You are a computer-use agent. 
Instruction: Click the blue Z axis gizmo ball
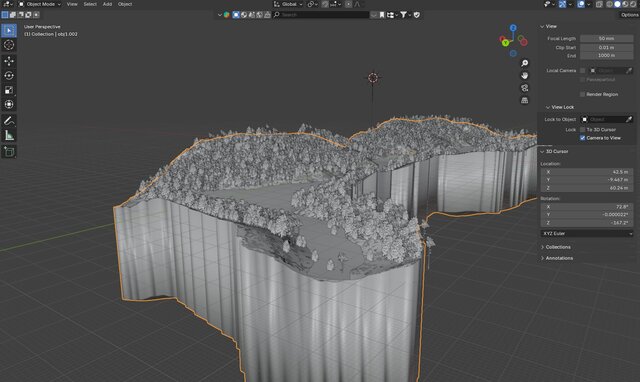[513, 28]
